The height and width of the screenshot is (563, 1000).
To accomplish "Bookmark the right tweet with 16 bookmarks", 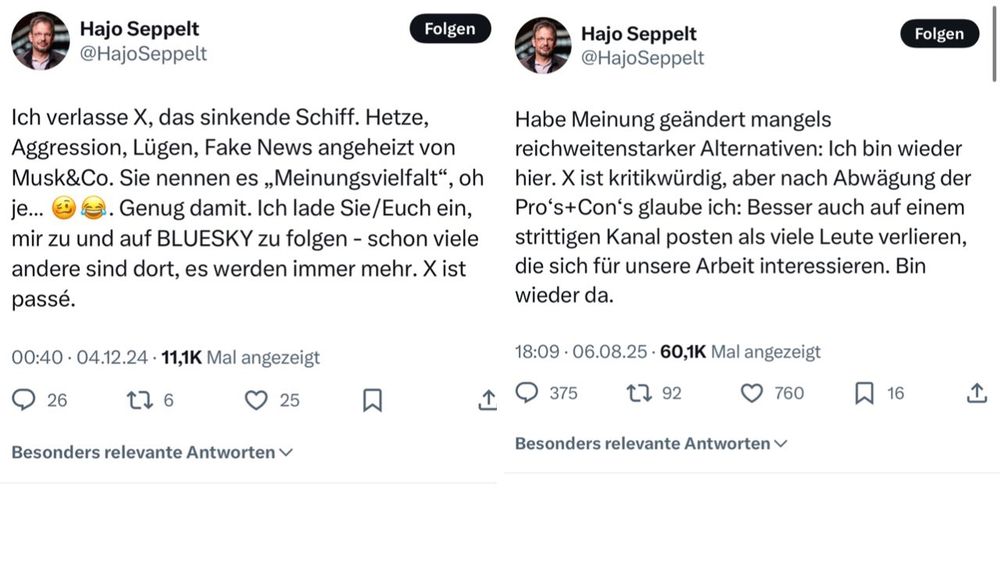I will [x=864, y=393].
